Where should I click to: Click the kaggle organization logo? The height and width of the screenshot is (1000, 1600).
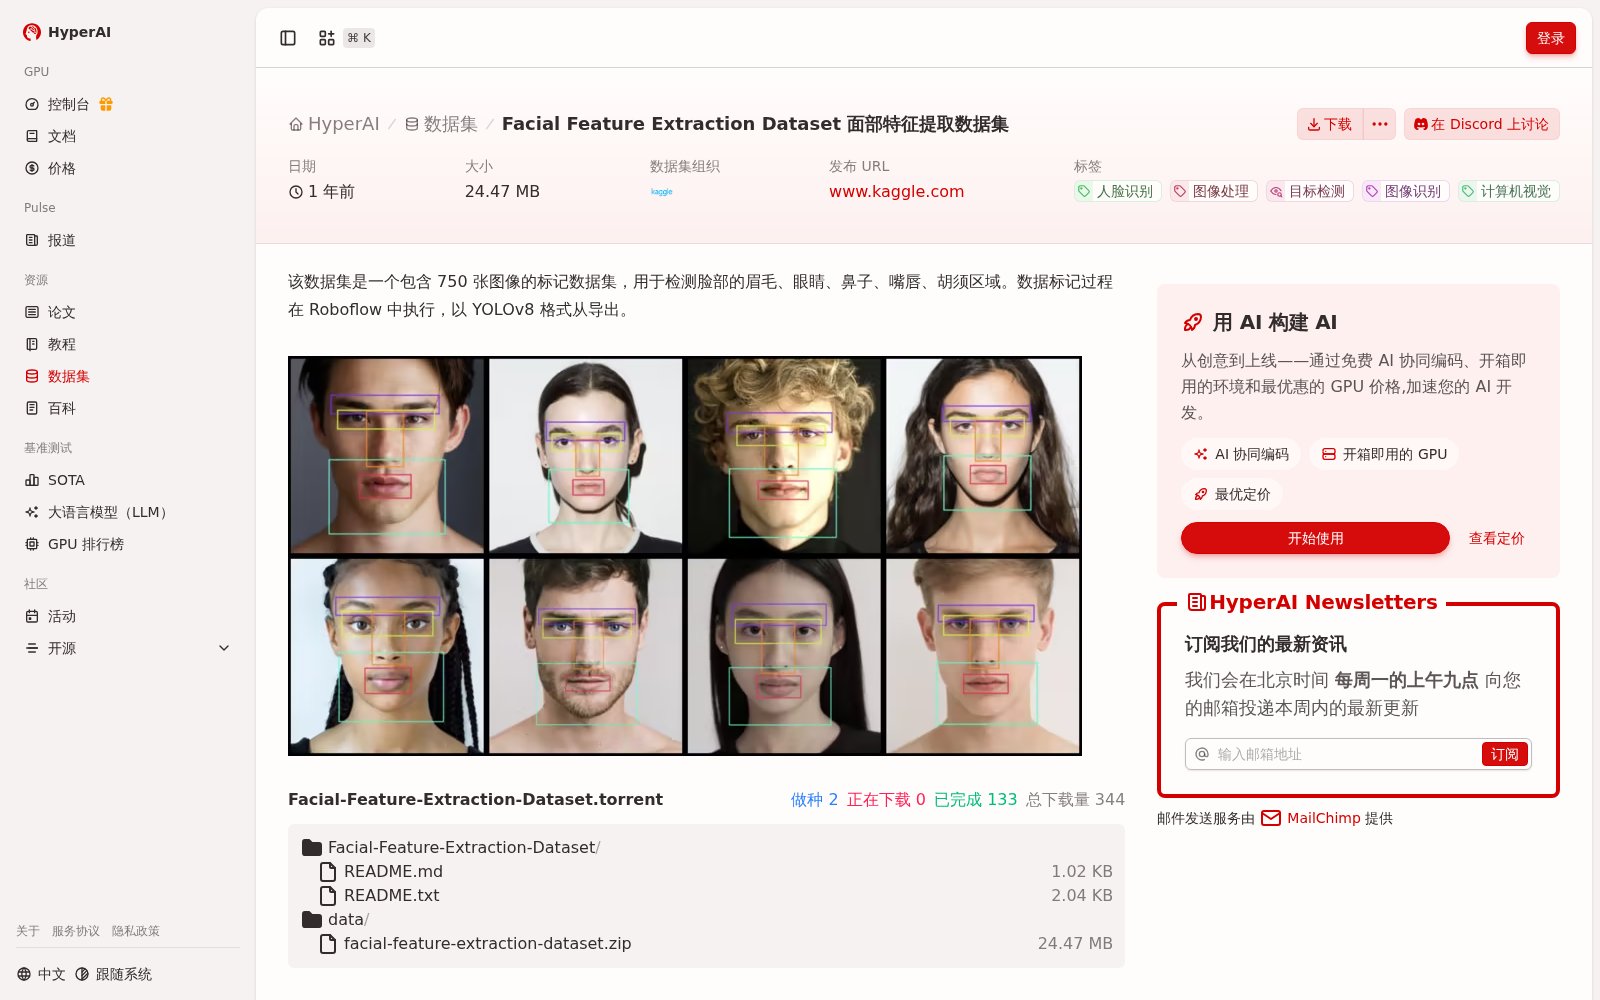coord(662,191)
